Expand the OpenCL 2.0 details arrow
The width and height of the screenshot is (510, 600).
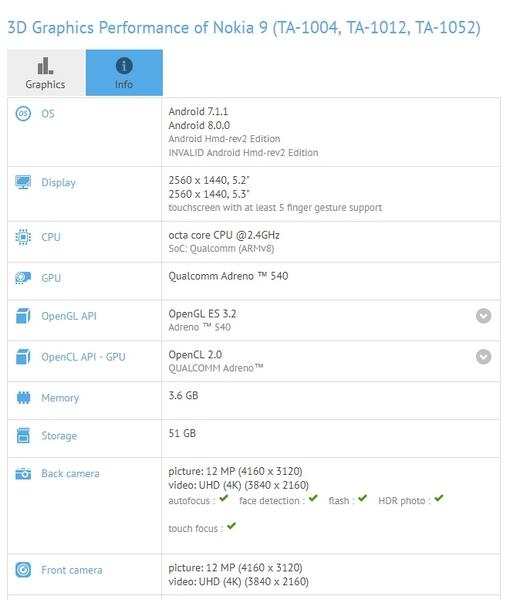(484, 357)
